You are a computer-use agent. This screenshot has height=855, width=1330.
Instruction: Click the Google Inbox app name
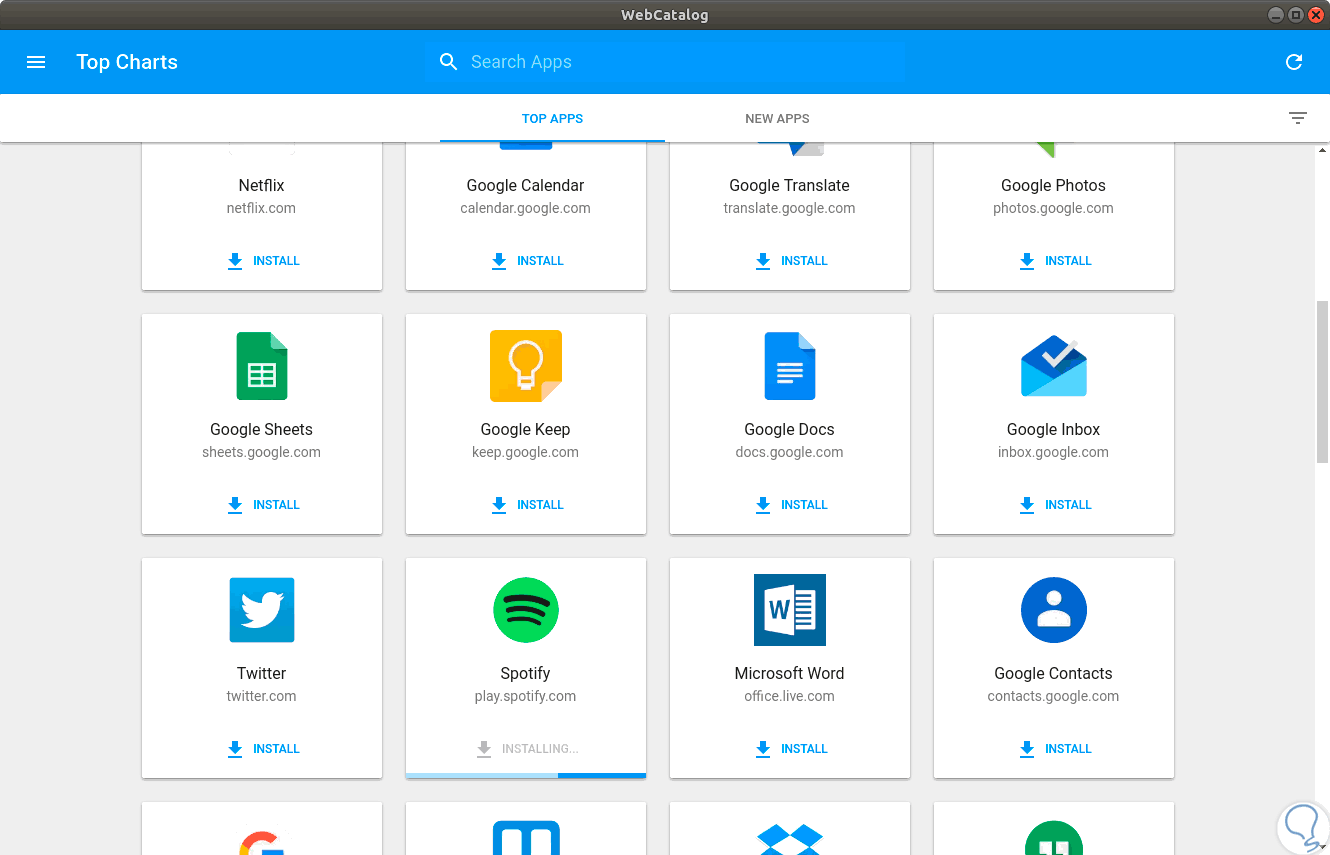click(1054, 429)
